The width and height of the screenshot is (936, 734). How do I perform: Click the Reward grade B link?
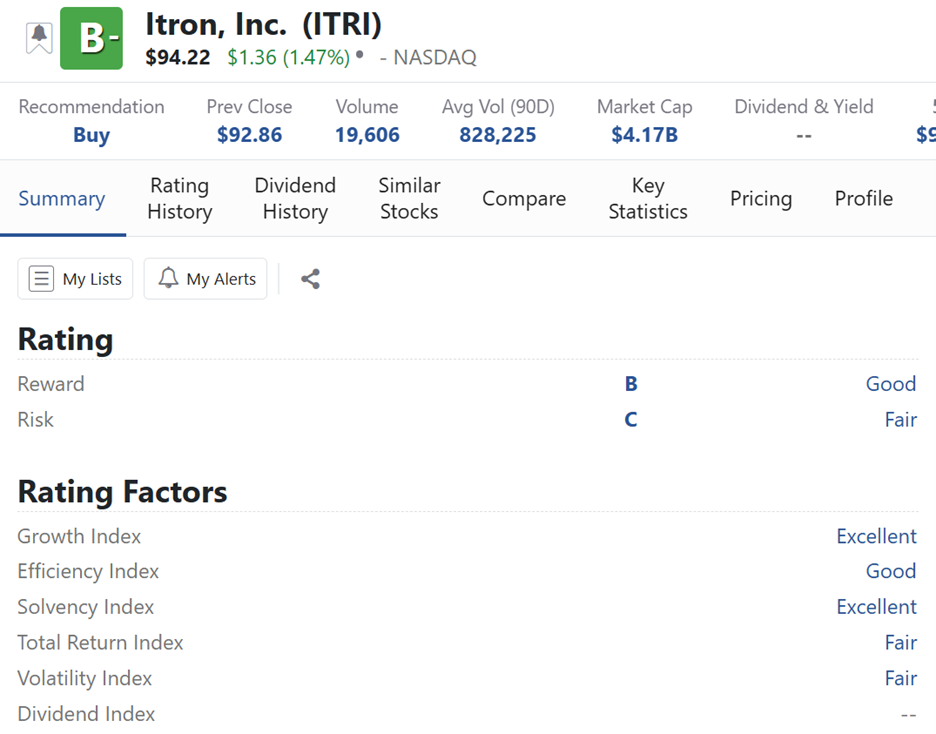coord(631,384)
